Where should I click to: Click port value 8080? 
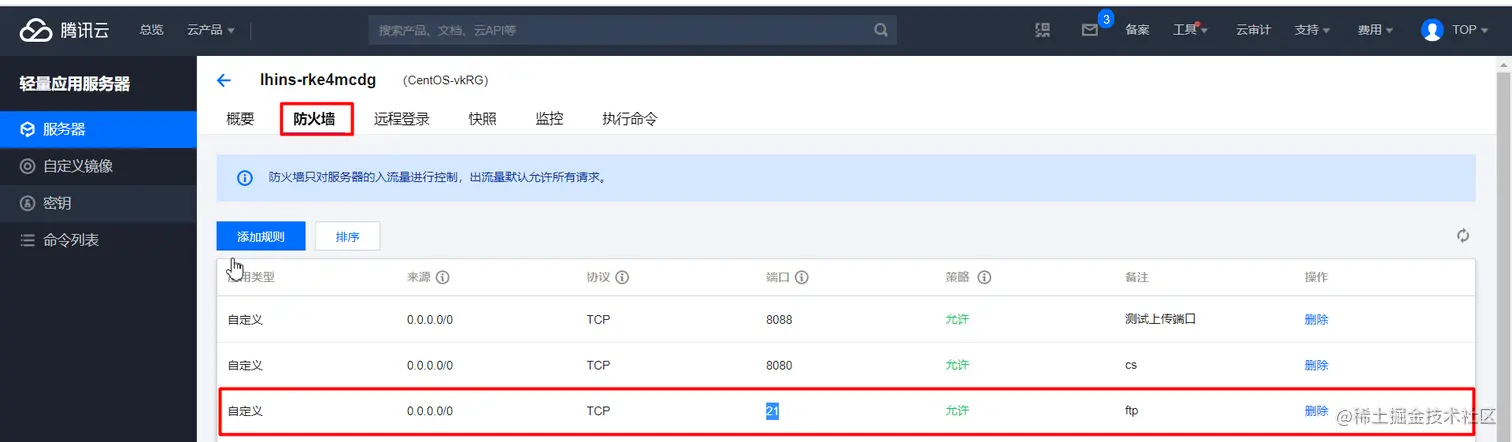click(x=779, y=365)
